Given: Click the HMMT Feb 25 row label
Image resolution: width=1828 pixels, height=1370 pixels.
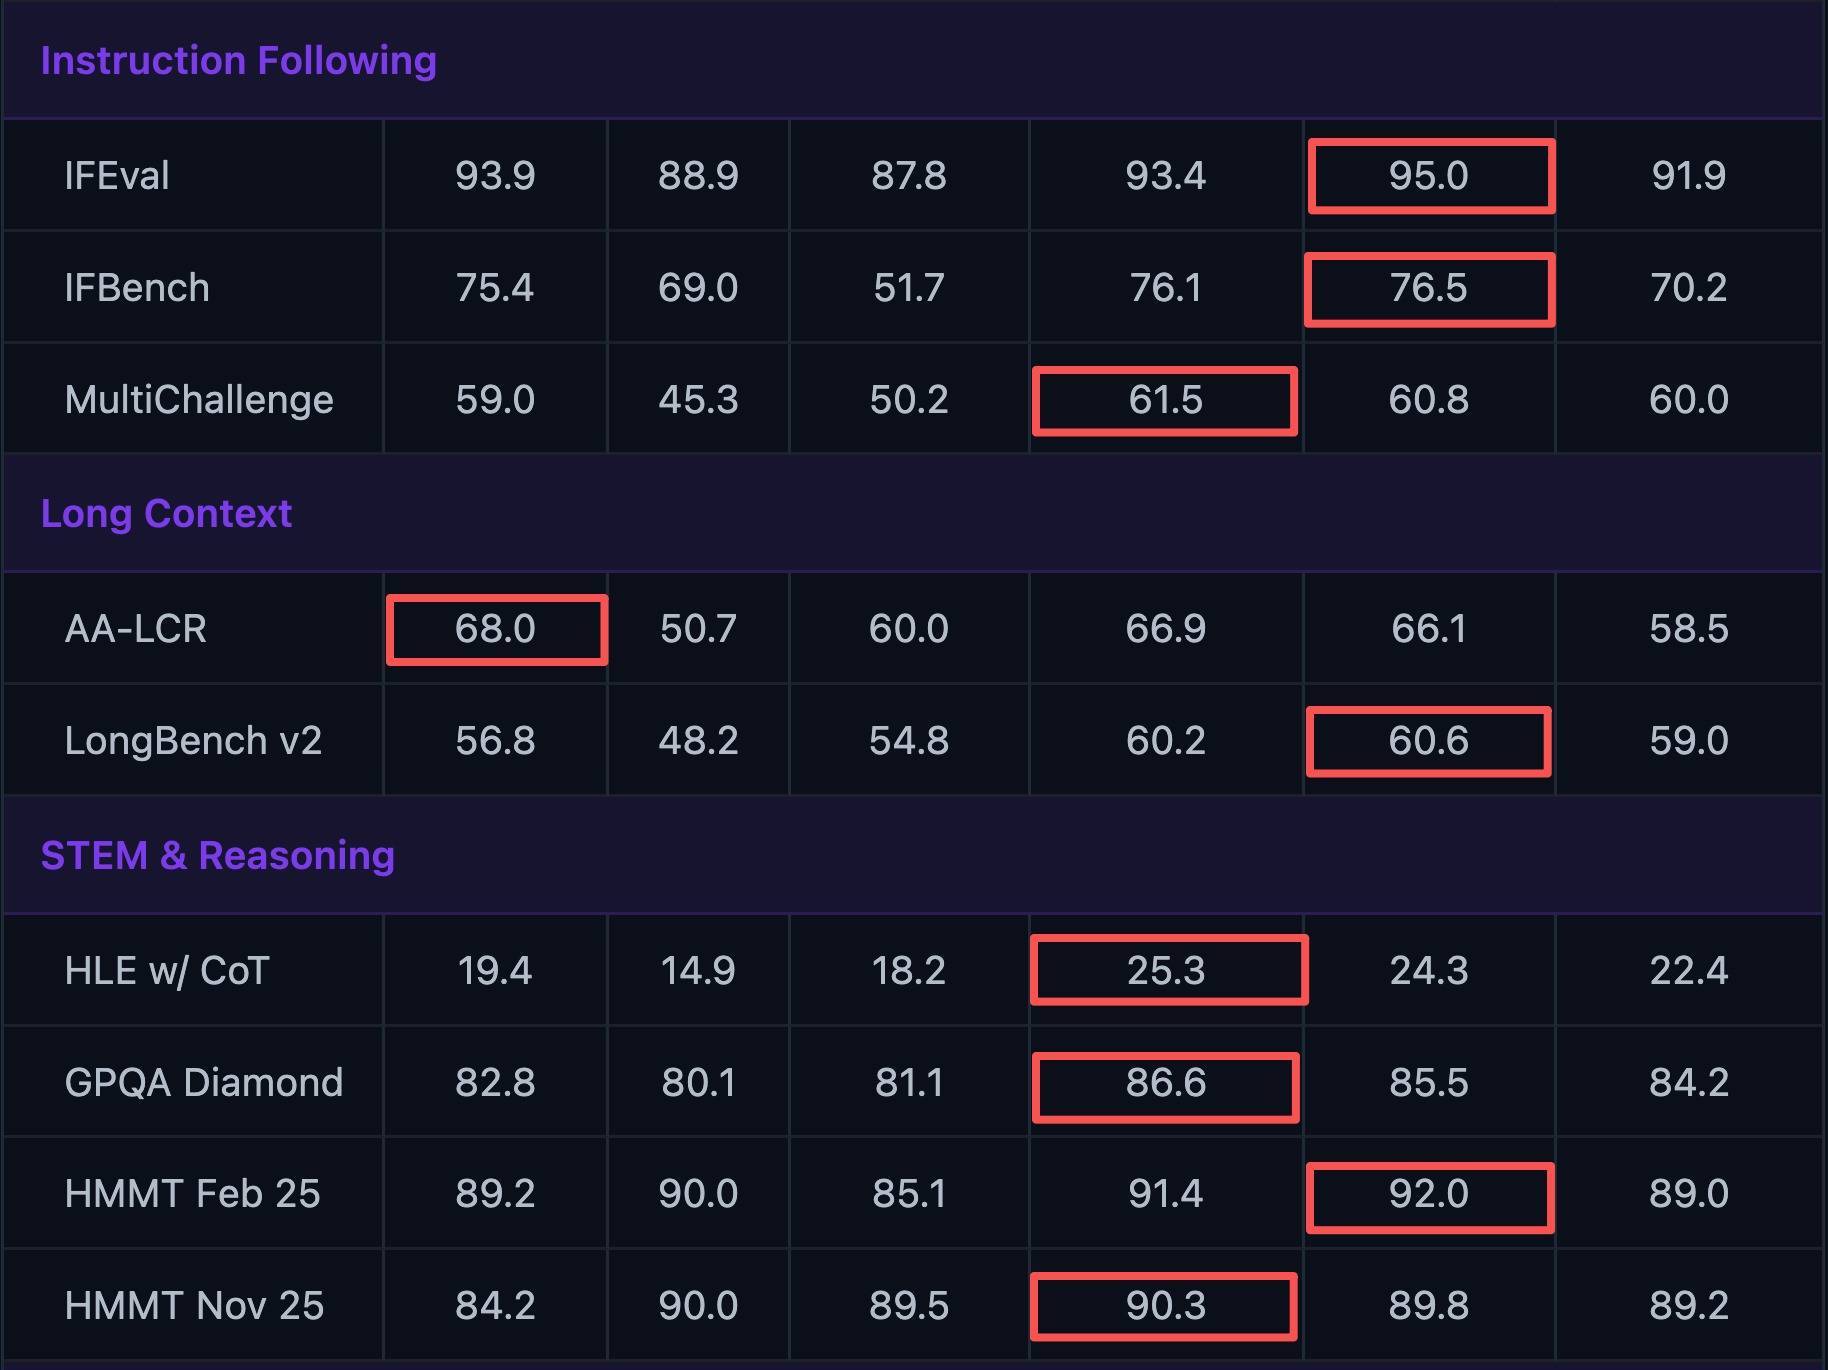Looking at the screenshot, I should 192,1194.
